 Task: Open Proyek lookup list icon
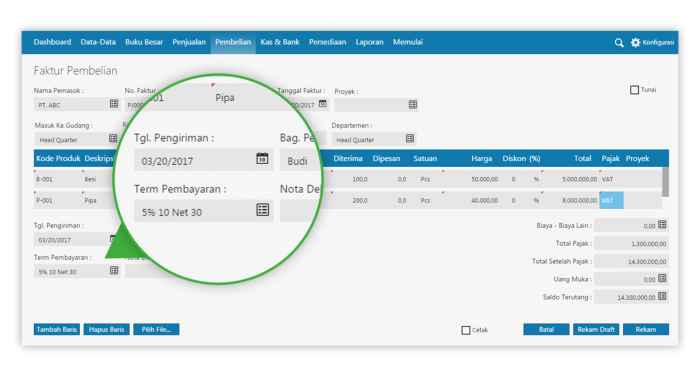click(x=412, y=104)
